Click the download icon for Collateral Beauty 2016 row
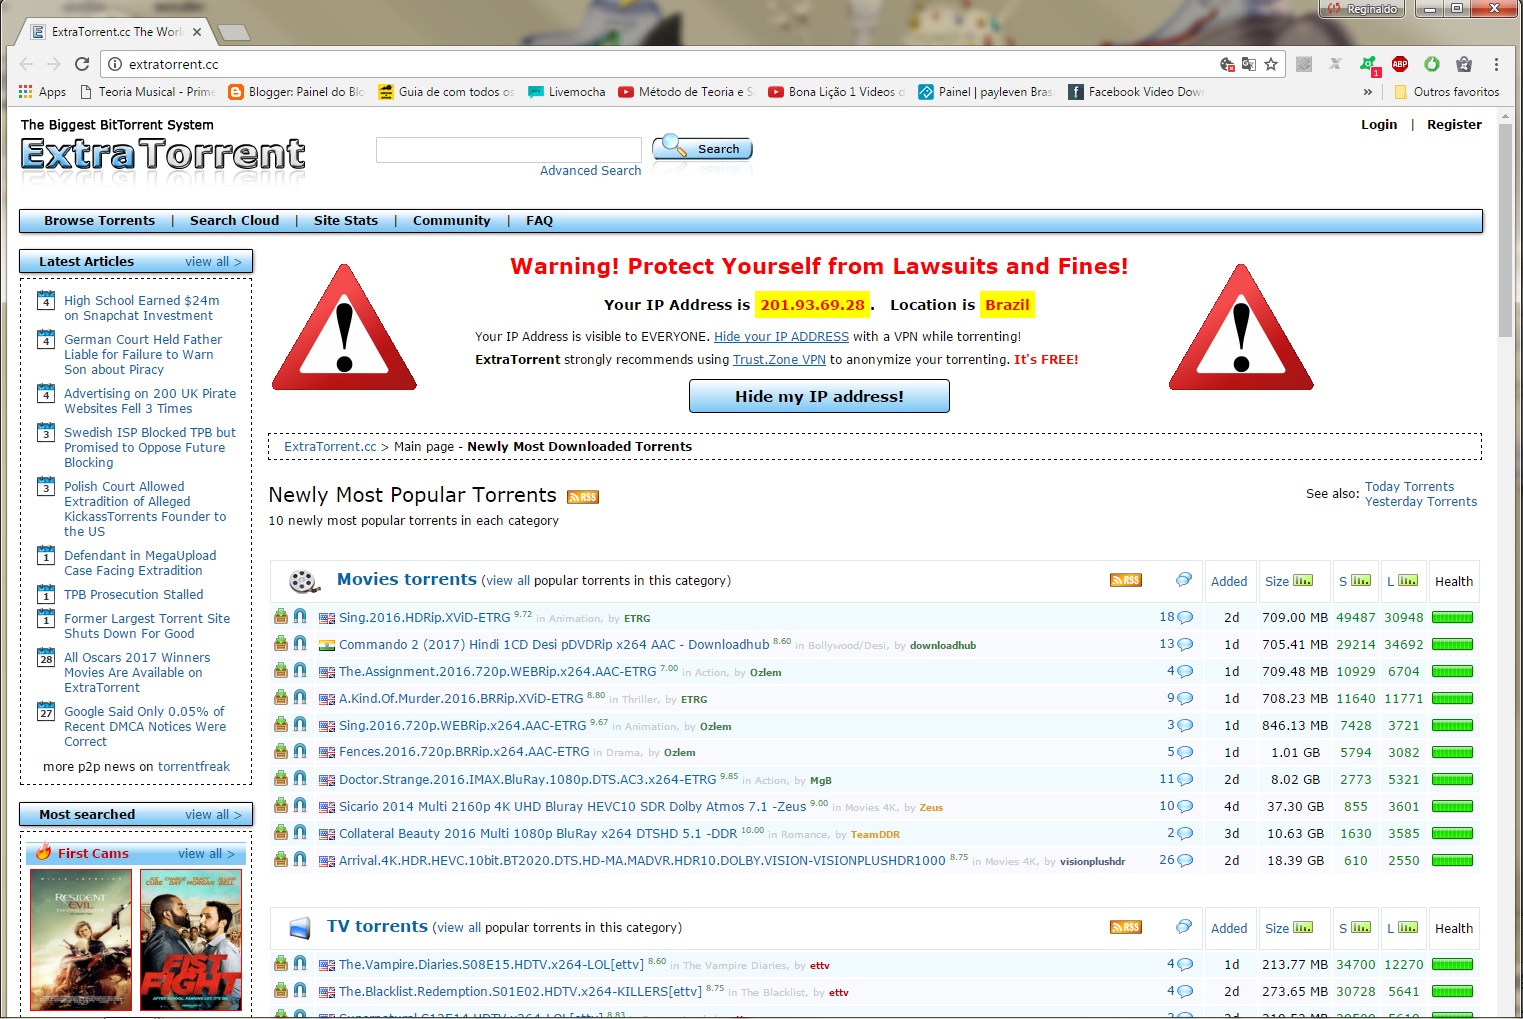Image resolution: width=1523 pixels, height=1019 pixels. pyautogui.click(x=281, y=833)
